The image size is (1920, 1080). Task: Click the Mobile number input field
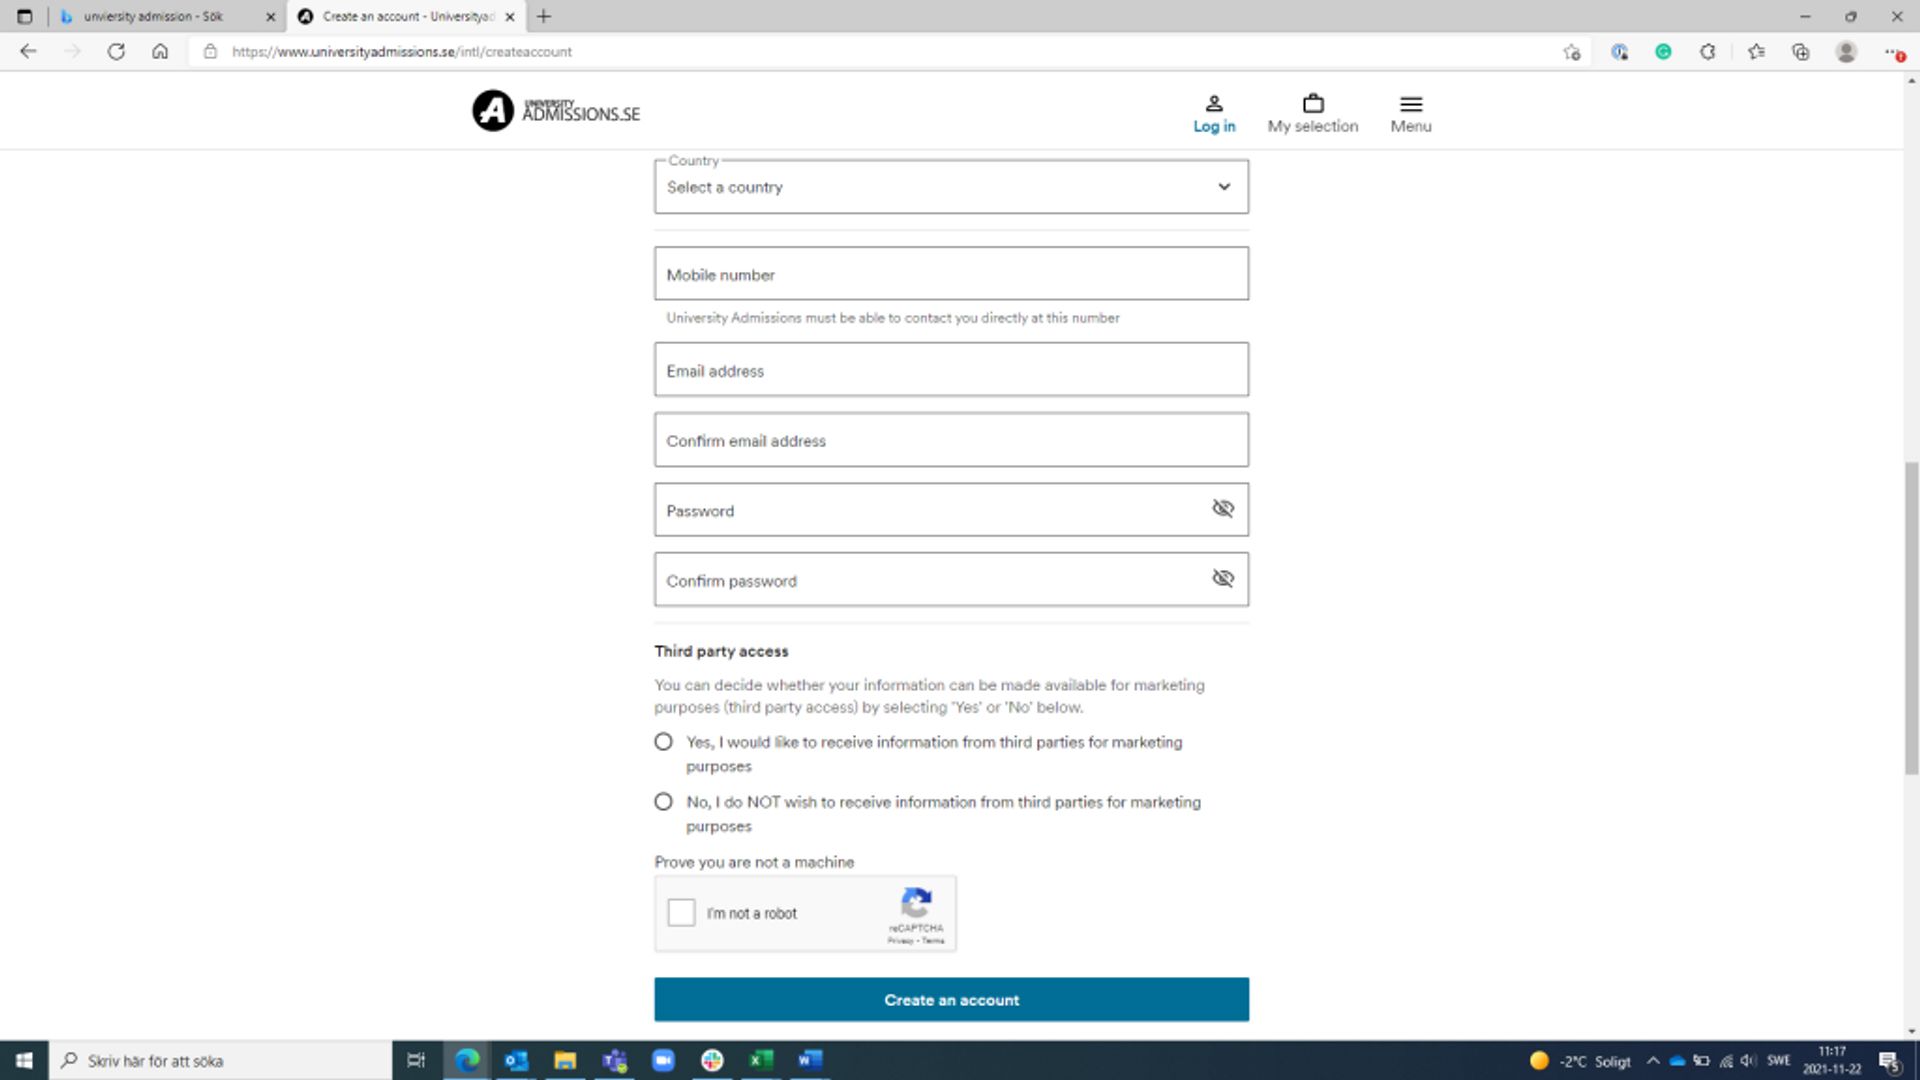(x=951, y=273)
